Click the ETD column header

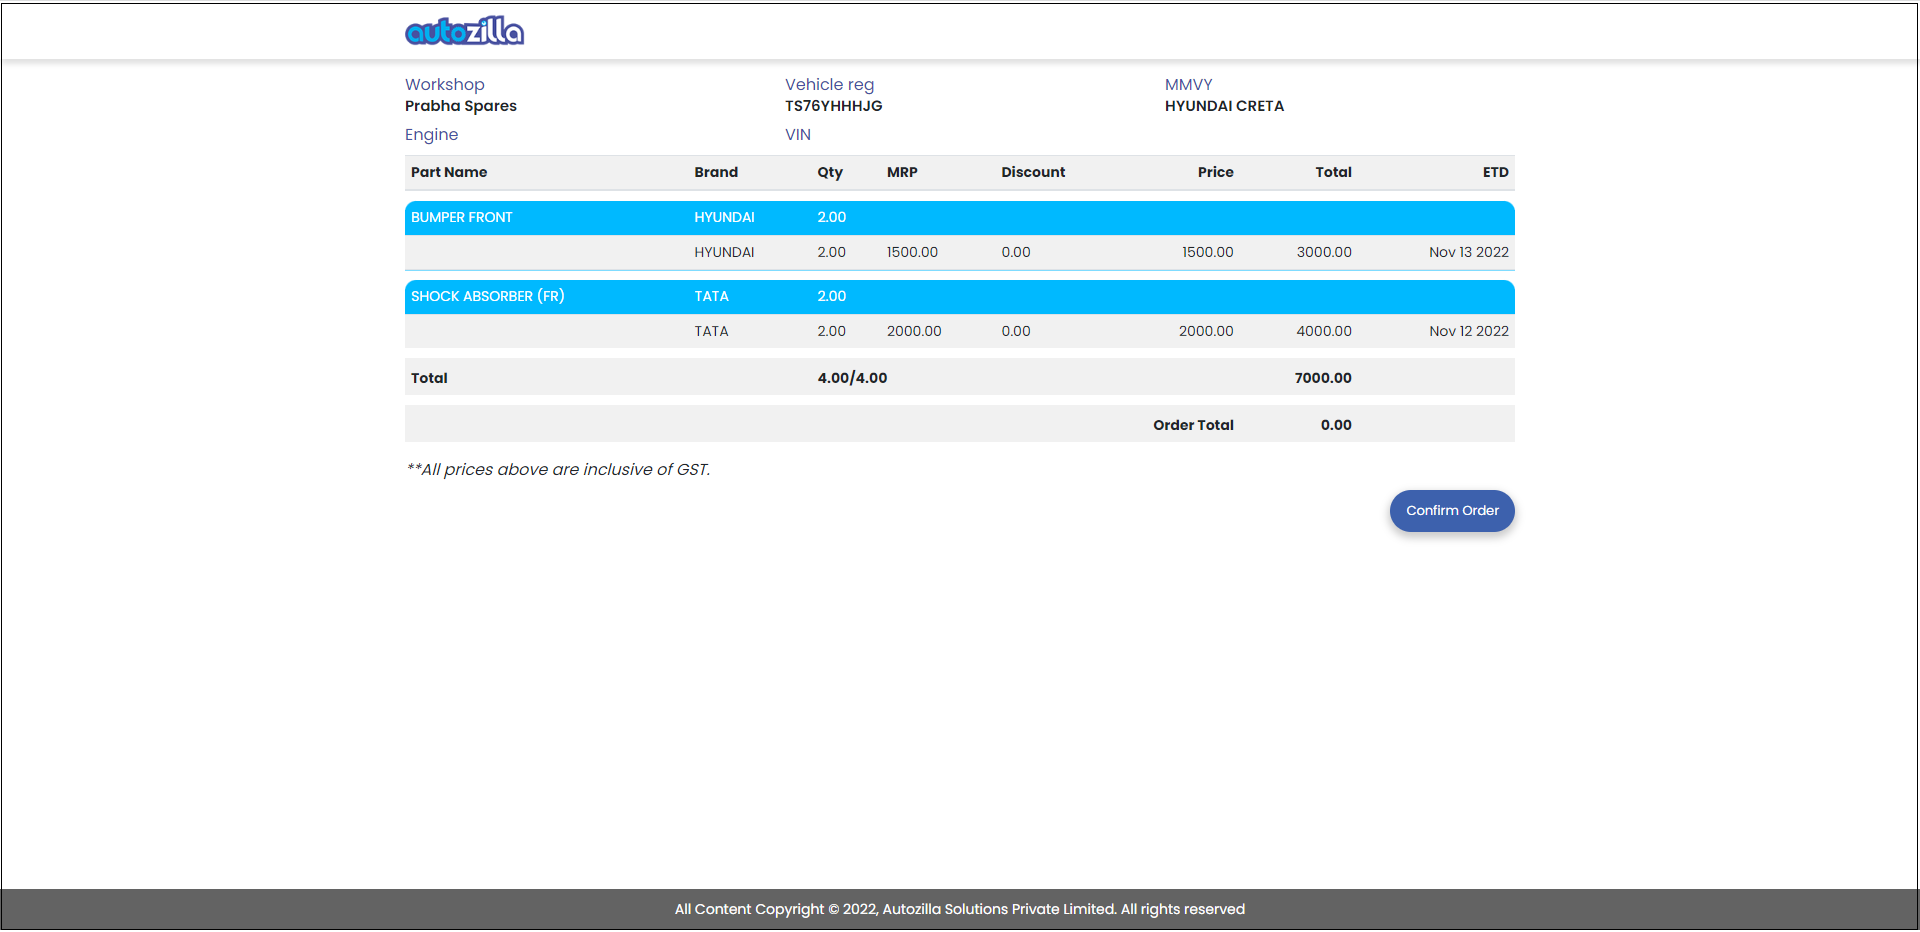click(1495, 172)
